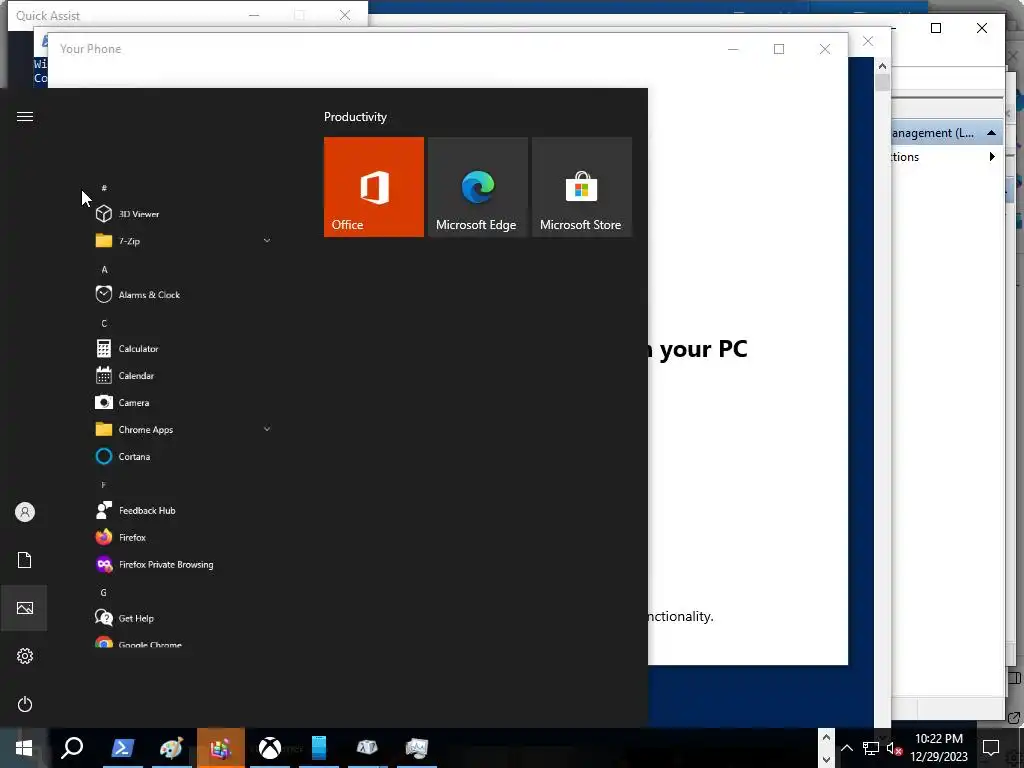Open the Microsoft Store tile
Viewport: 1024px width, 768px height.
[x=582, y=187]
